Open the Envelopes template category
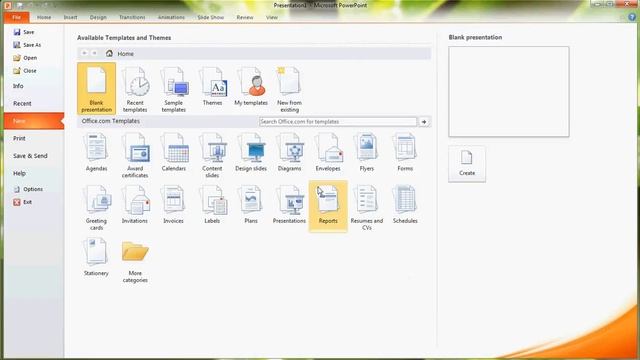 tap(328, 151)
